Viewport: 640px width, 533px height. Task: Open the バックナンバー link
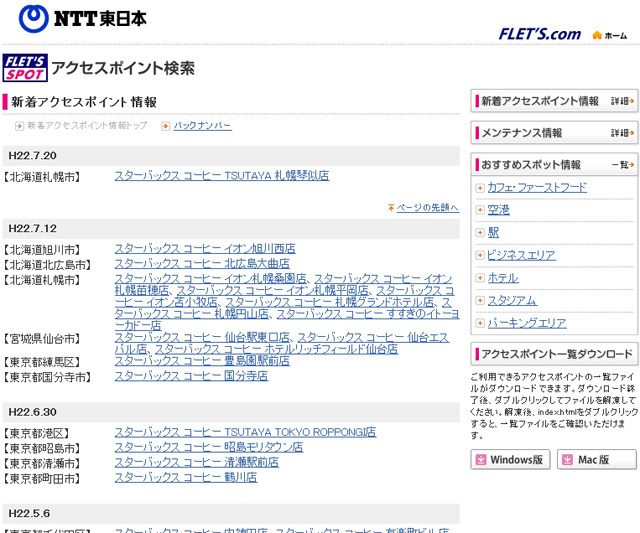point(203,126)
